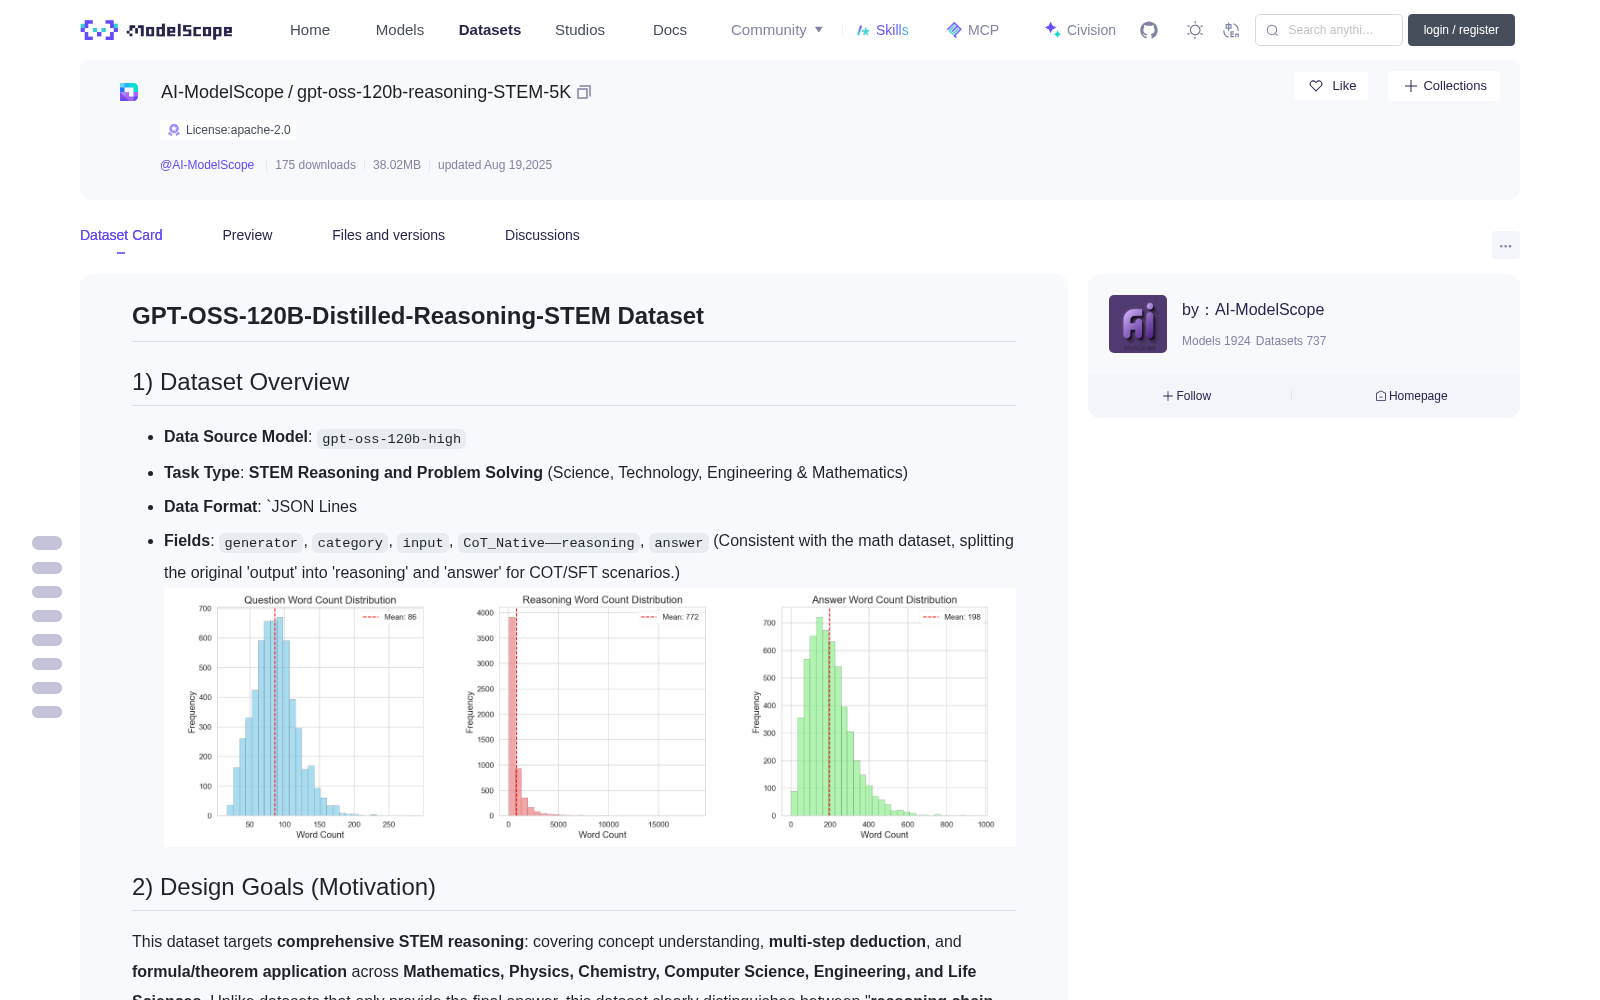This screenshot has width=1600, height=1000.
Task: Click the gpt-oss-120b-high code tag
Action: (391, 439)
